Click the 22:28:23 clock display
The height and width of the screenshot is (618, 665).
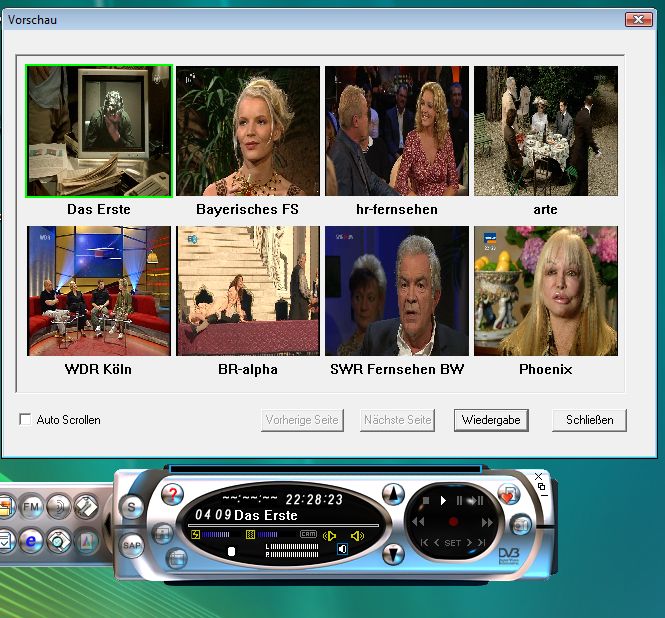point(314,500)
